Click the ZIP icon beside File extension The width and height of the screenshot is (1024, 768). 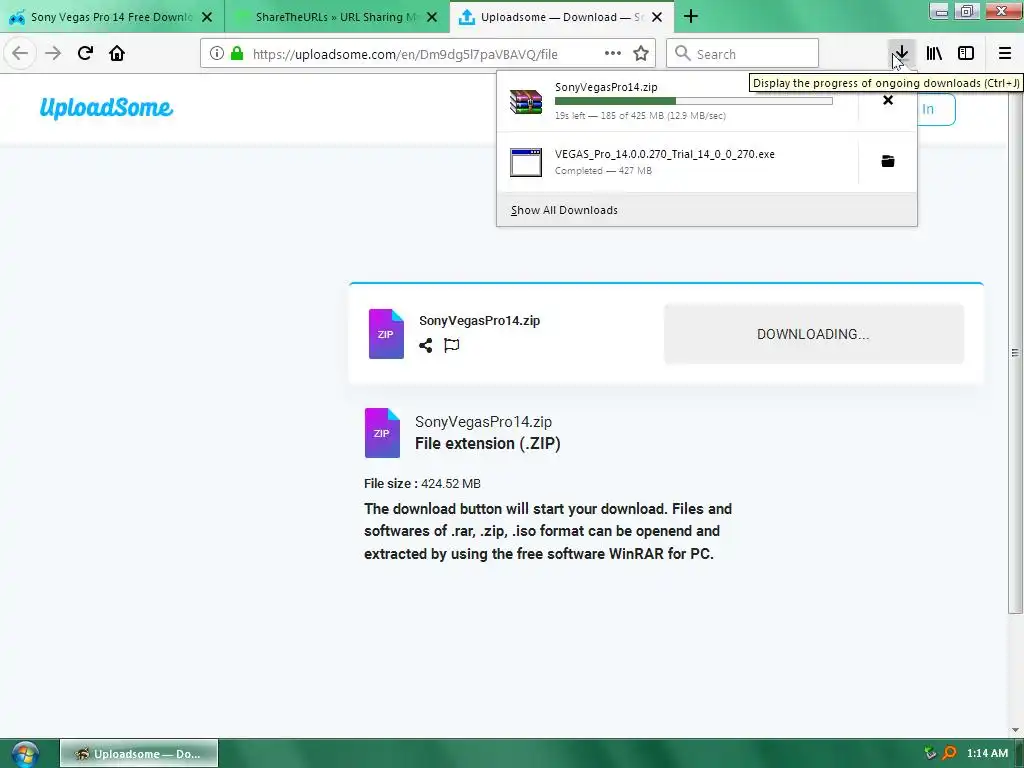[382, 433]
